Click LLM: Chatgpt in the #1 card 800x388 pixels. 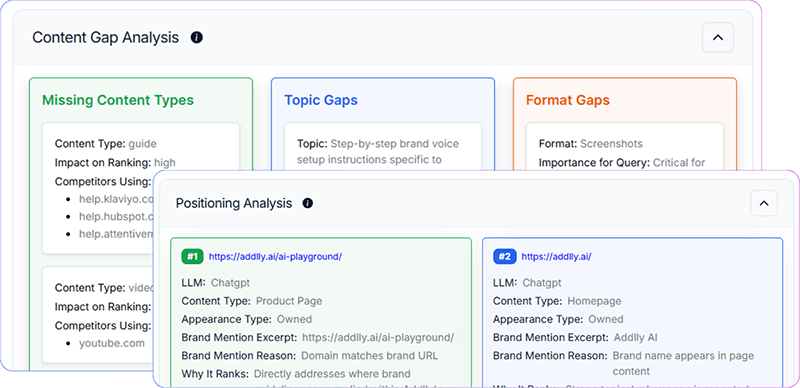click(216, 282)
